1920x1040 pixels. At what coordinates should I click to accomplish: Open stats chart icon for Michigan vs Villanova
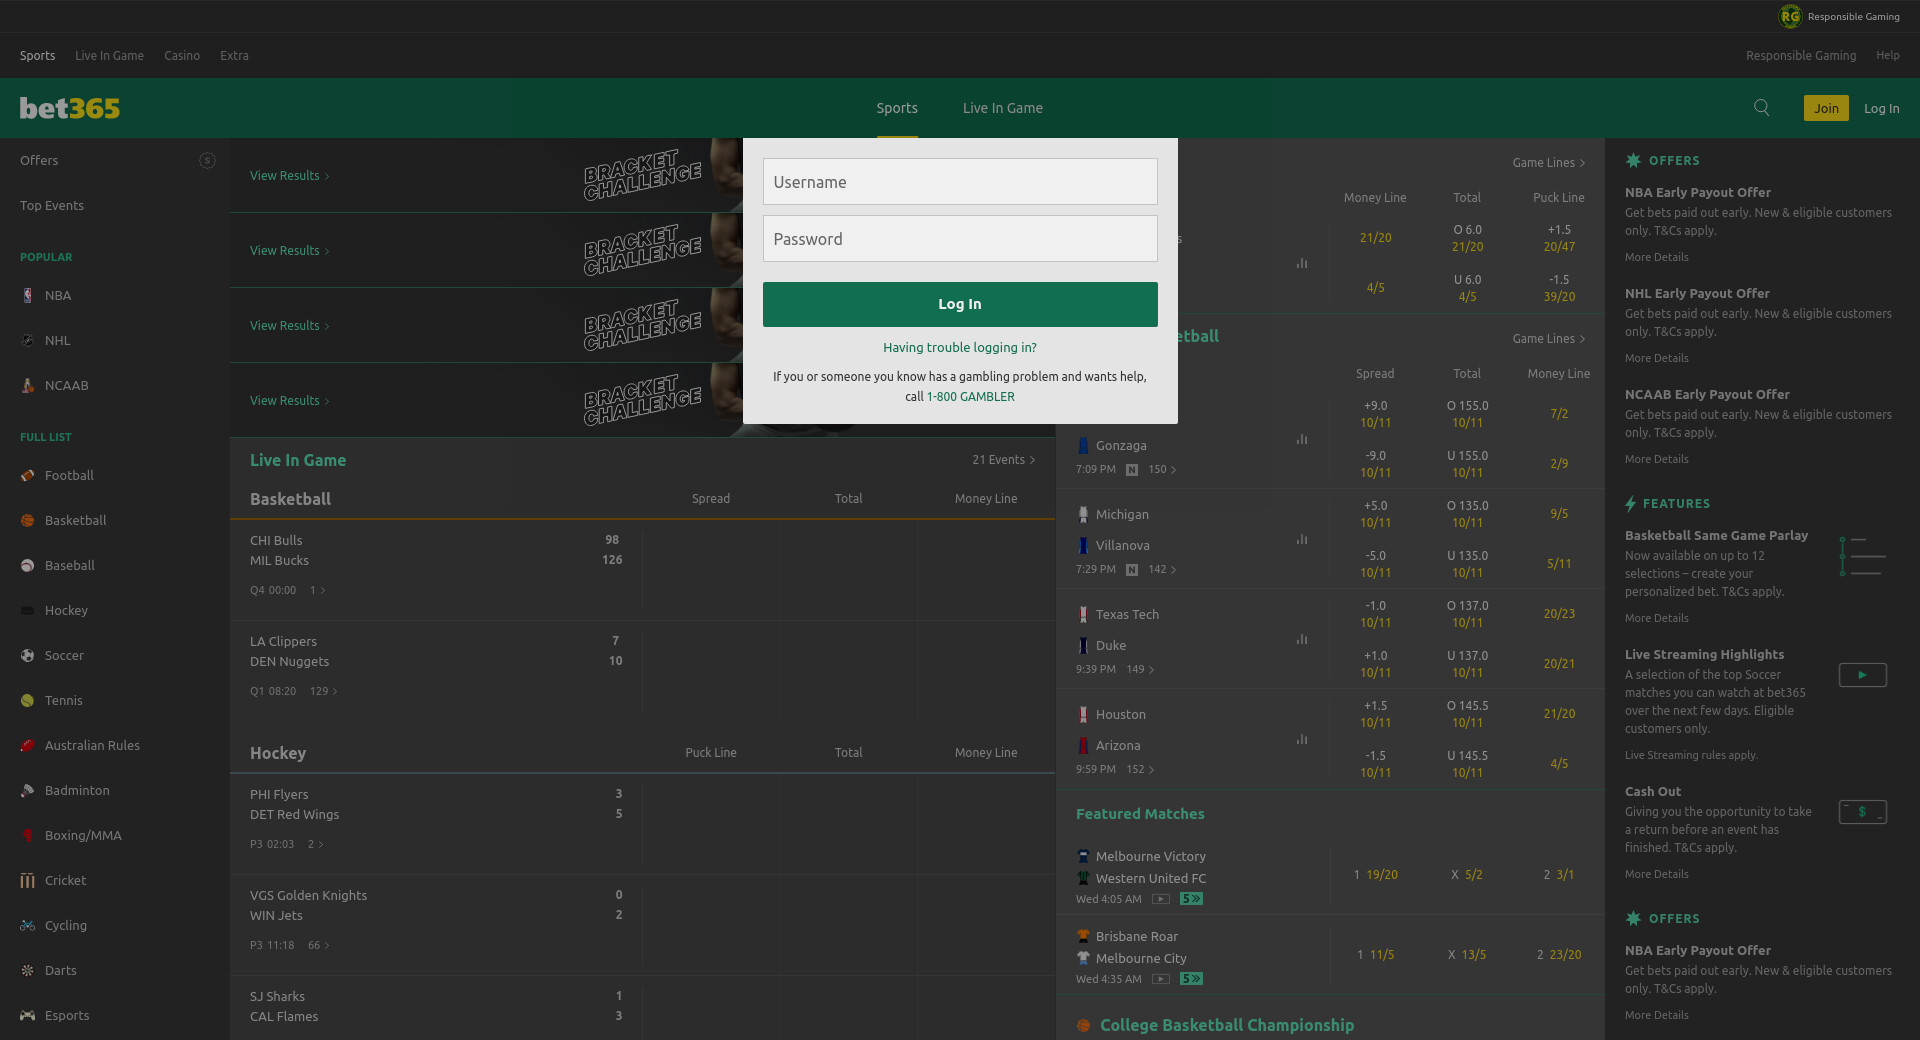[1301, 539]
